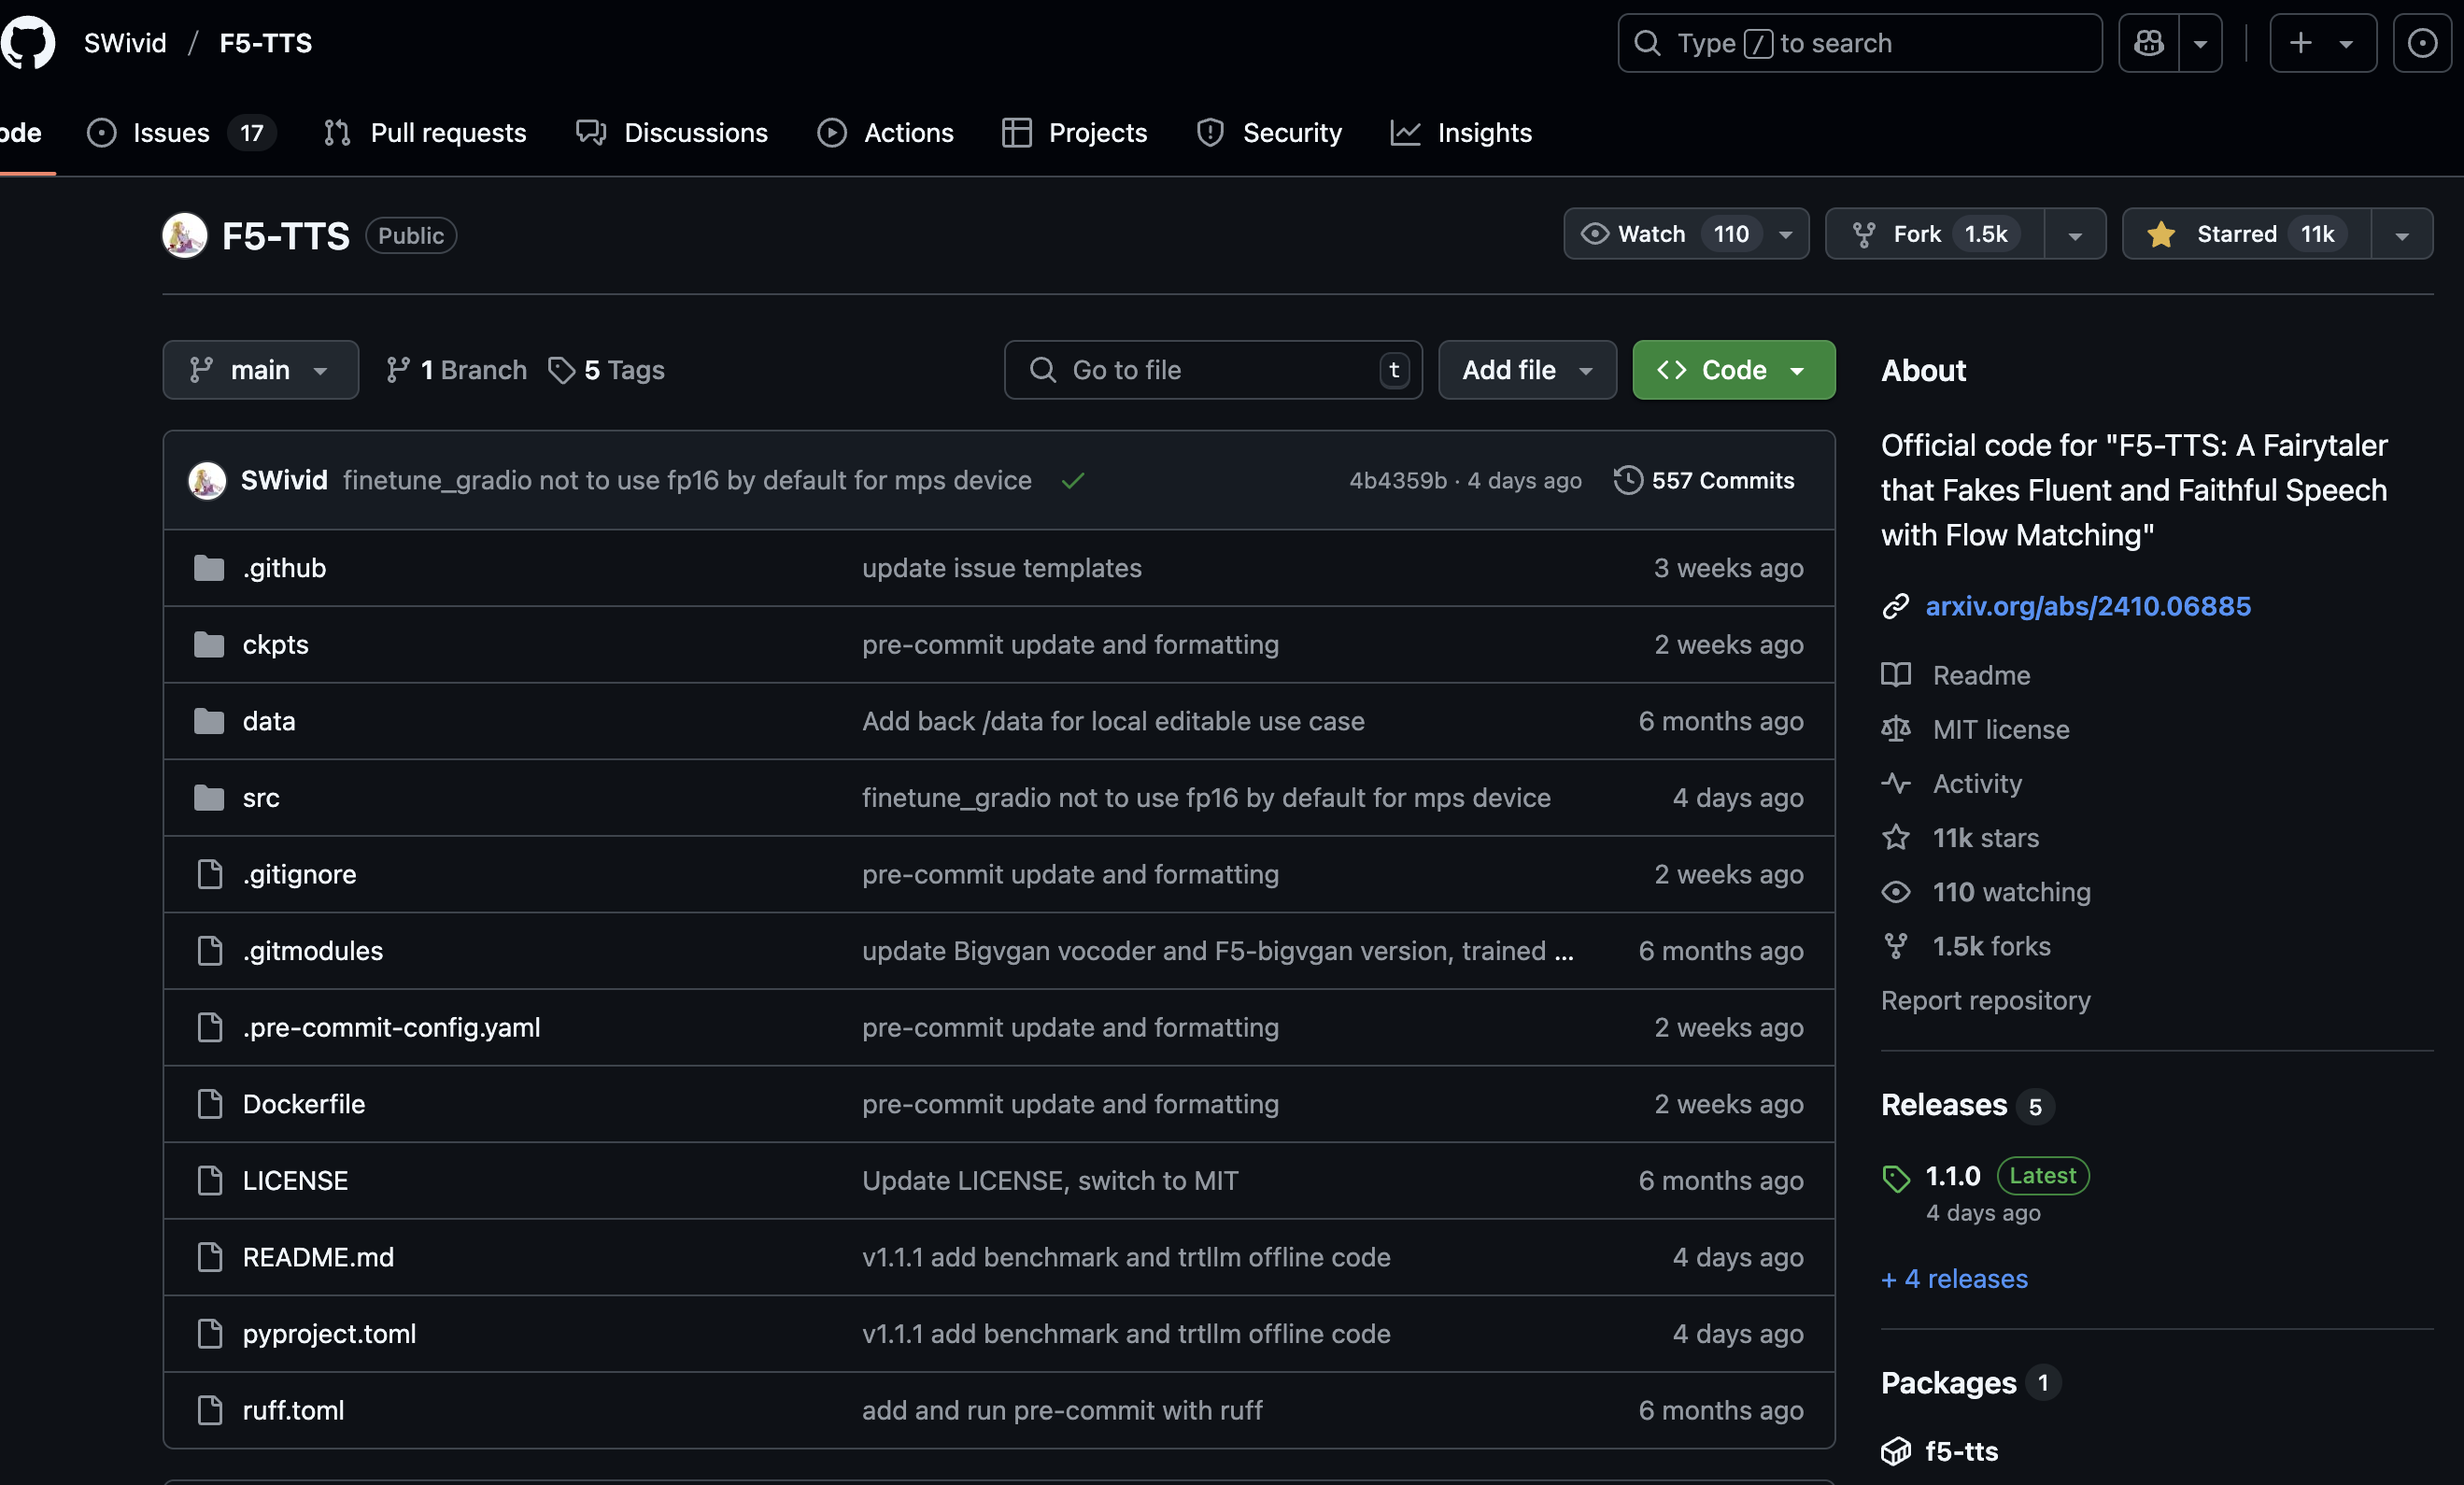Image resolution: width=2464 pixels, height=1485 pixels.
Task: Click the SWivid avatar beside F5-TTS title
Action: click(185, 236)
